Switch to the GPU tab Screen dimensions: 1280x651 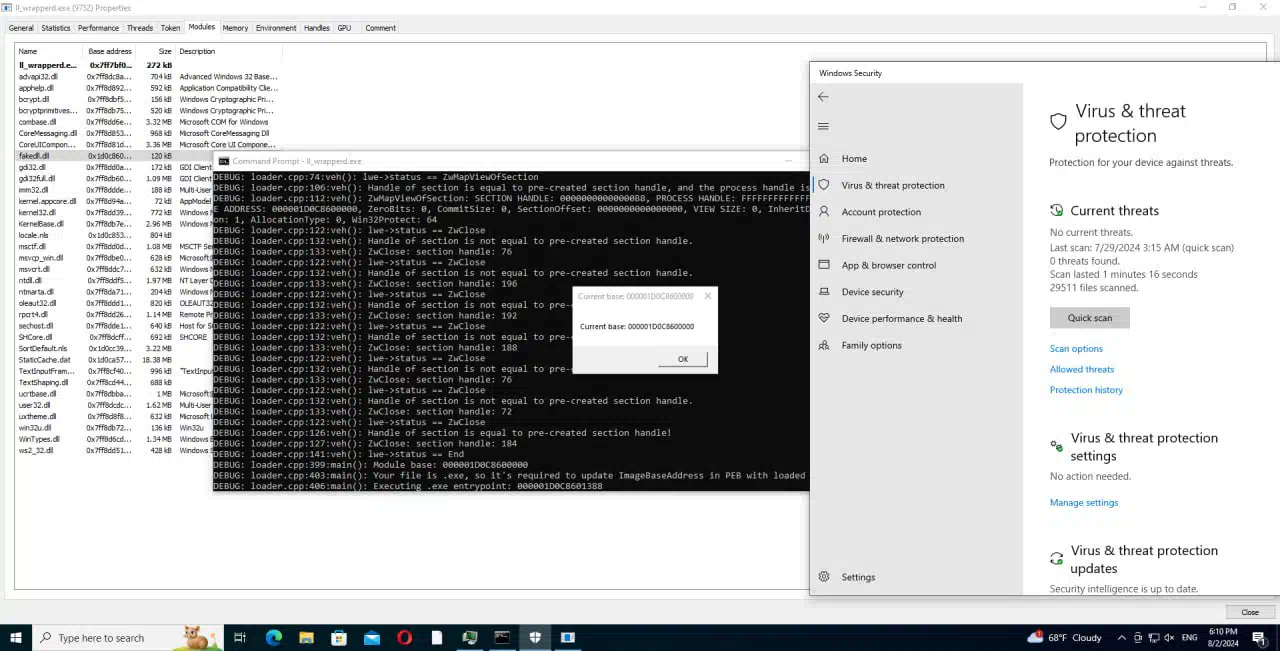point(344,28)
